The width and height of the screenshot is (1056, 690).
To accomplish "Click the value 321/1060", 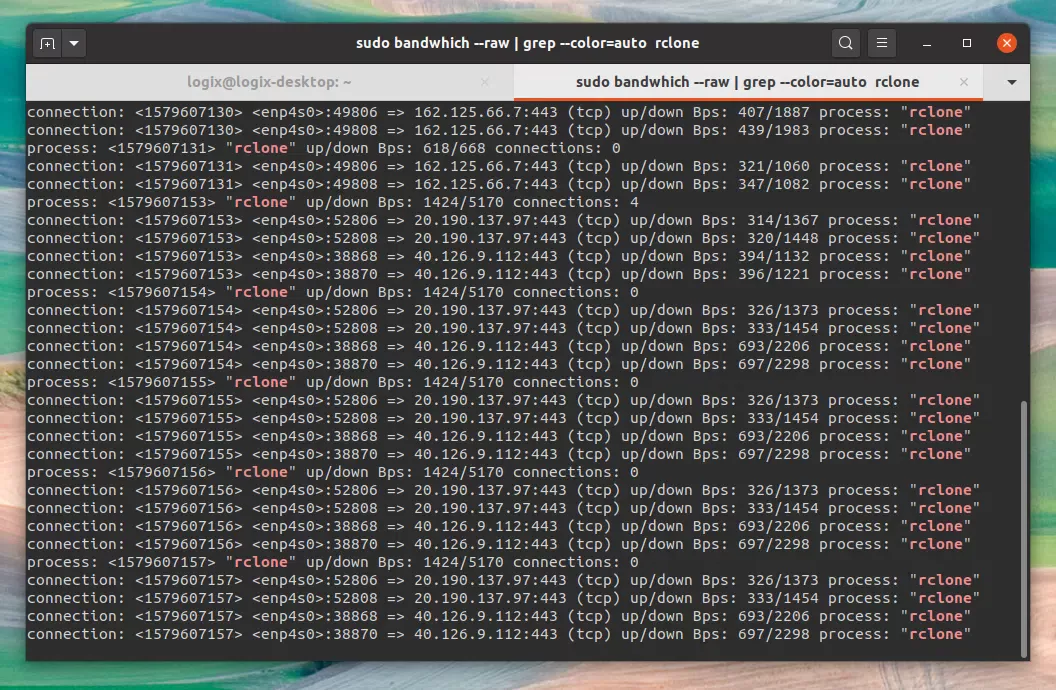I will pos(774,166).
